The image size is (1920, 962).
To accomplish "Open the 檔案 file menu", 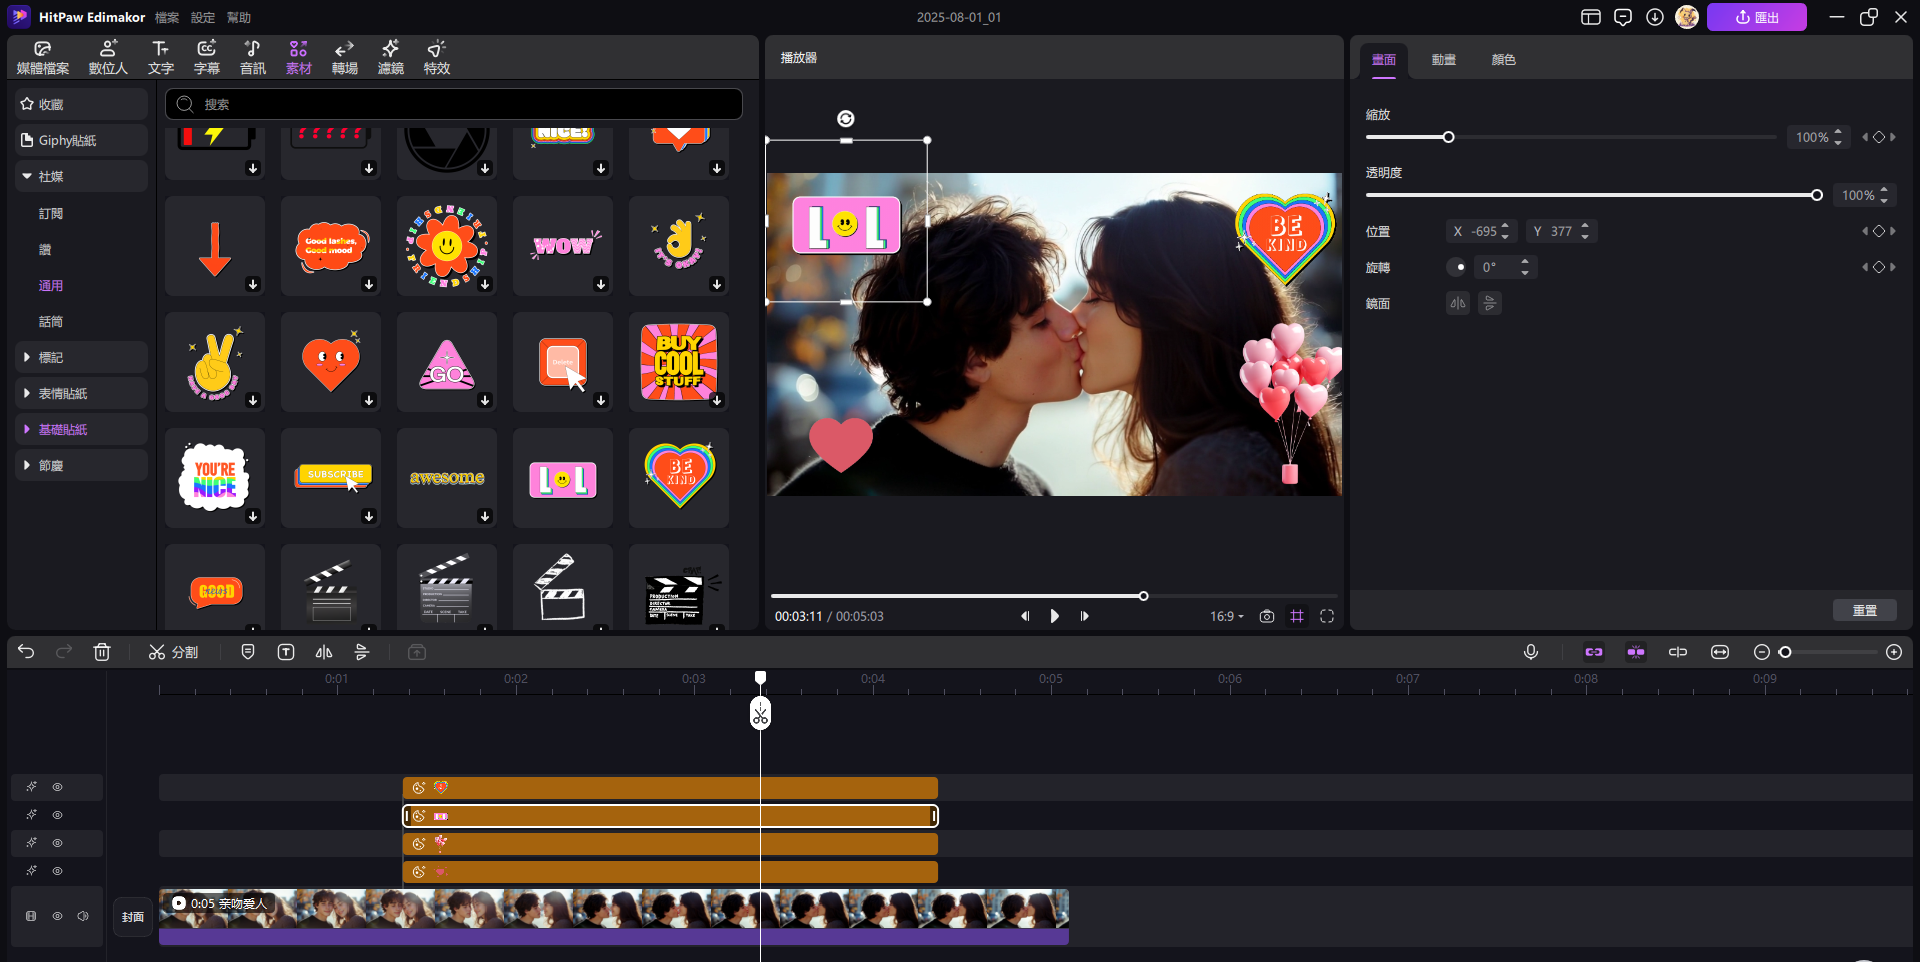I will tap(167, 17).
